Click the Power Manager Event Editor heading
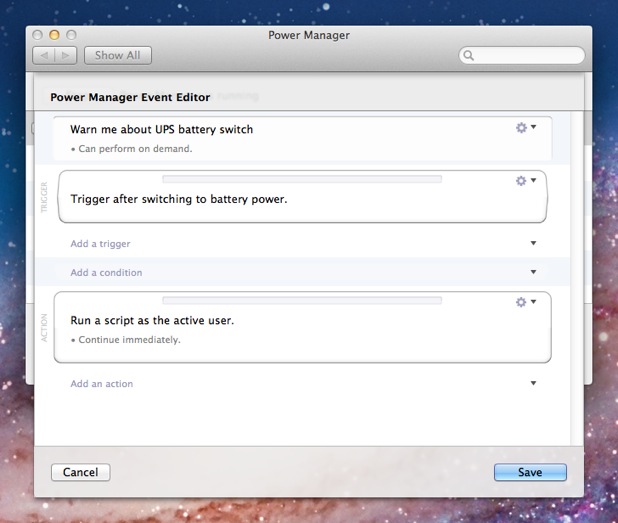This screenshot has height=523, width=618. point(130,97)
